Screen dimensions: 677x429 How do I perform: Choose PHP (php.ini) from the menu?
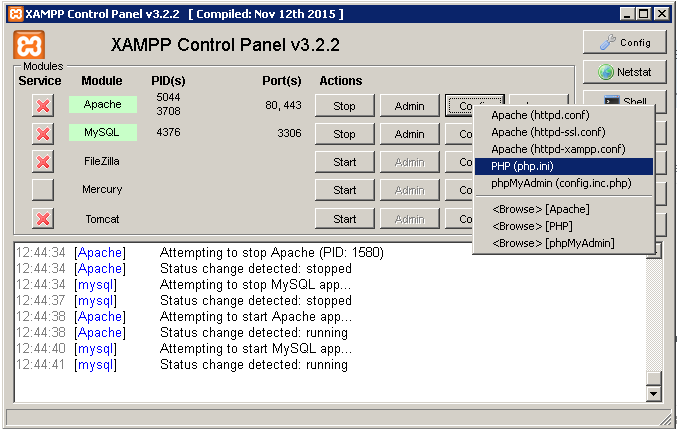point(563,166)
